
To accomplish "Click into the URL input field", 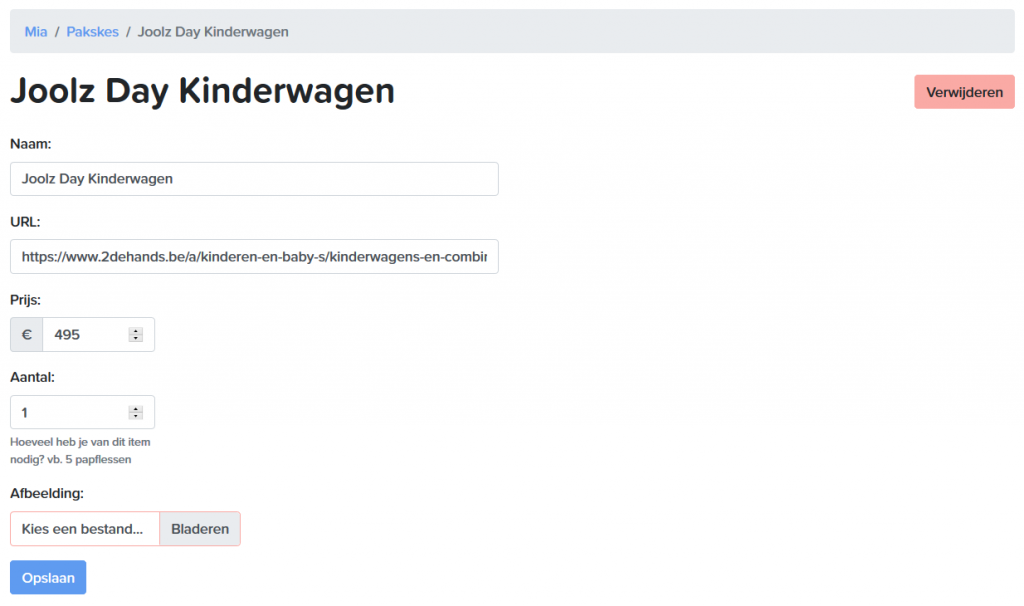I will pyautogui.click(x=254, y=257).
